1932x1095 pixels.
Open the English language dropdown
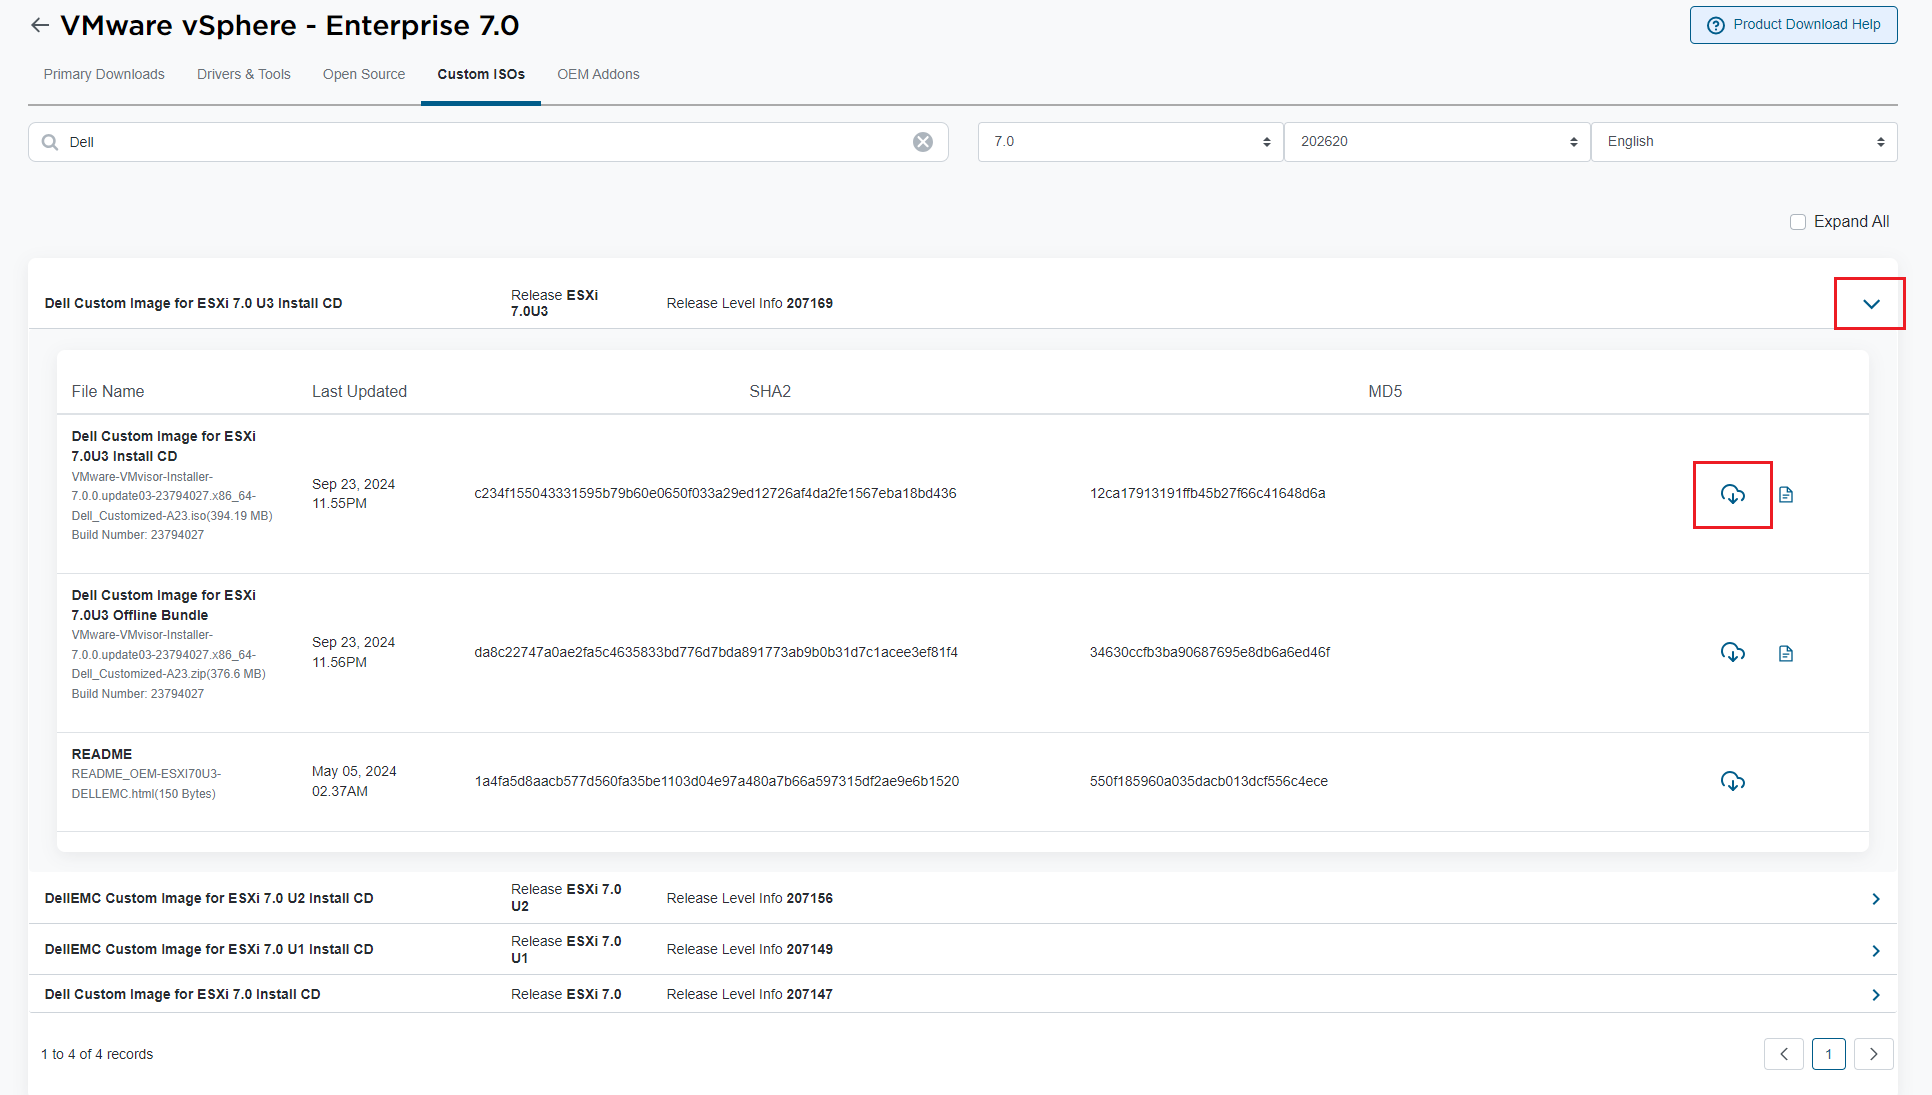[x=1742, y=141]
